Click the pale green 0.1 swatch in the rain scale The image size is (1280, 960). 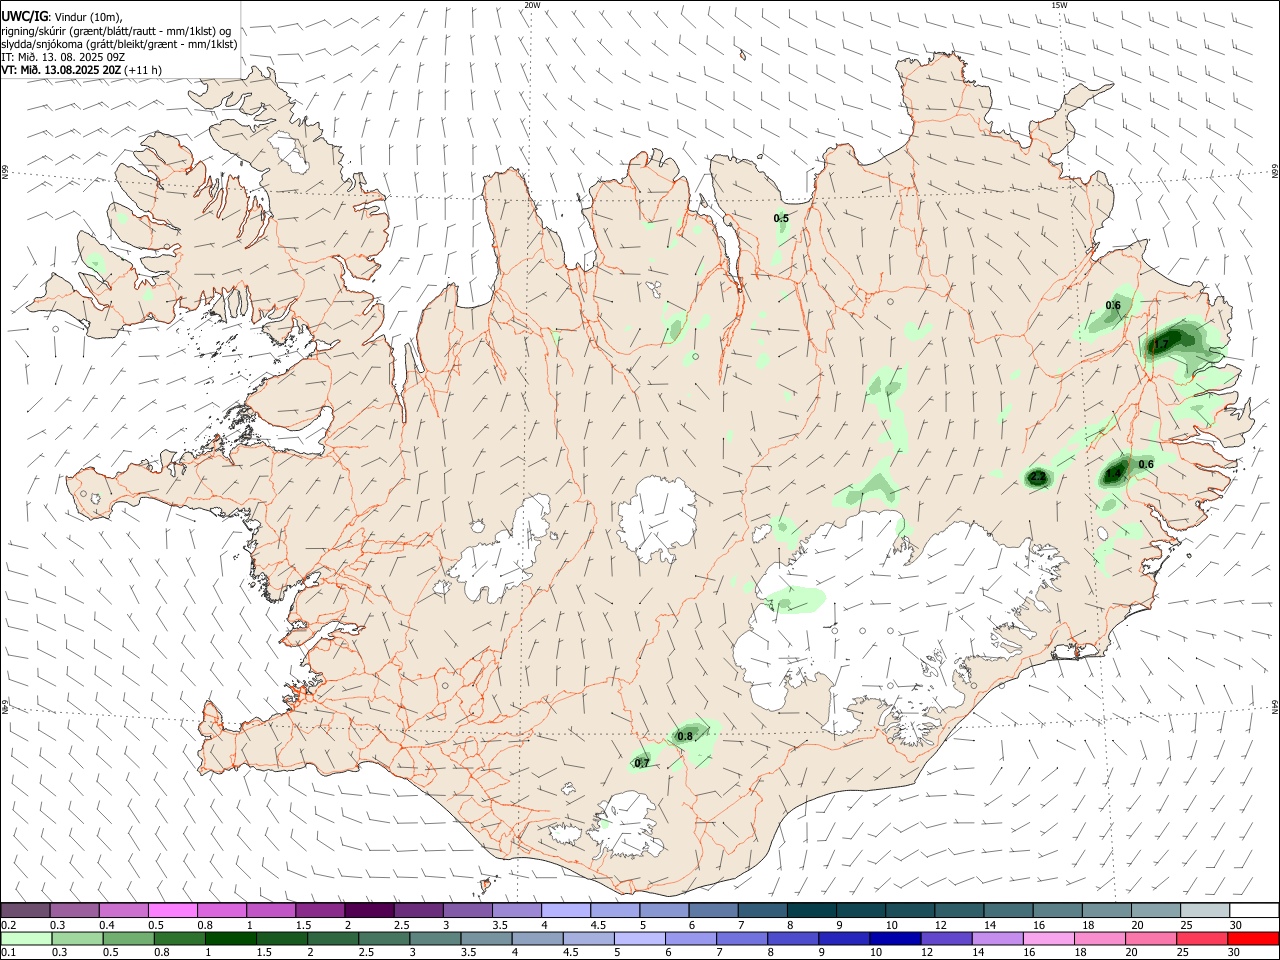pyautogui.click(x=26, y=938)
